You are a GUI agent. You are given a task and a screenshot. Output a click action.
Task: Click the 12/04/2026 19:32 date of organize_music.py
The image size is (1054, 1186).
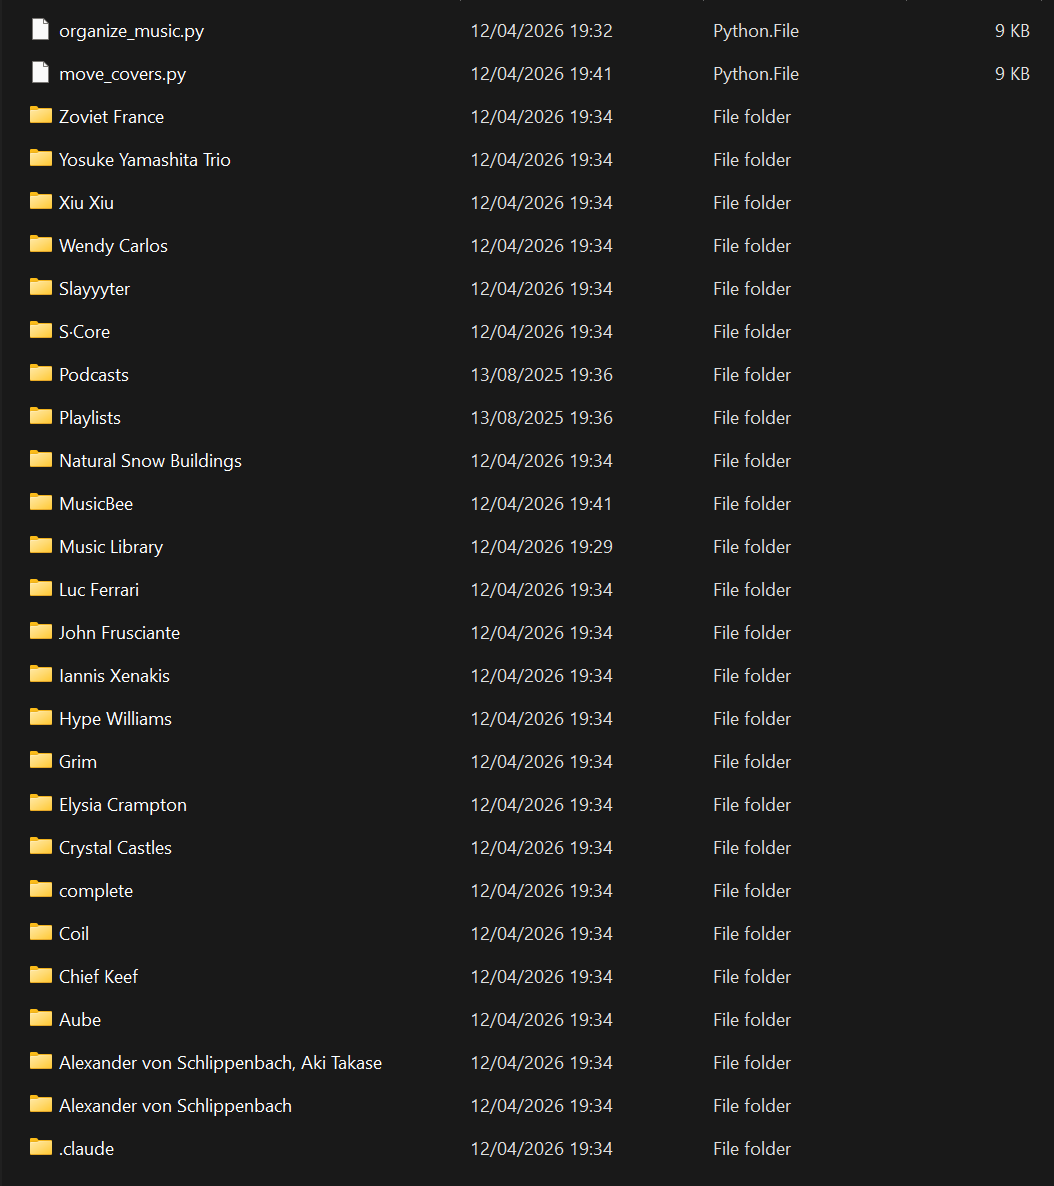pyautogui.click(x=542, y=31)
